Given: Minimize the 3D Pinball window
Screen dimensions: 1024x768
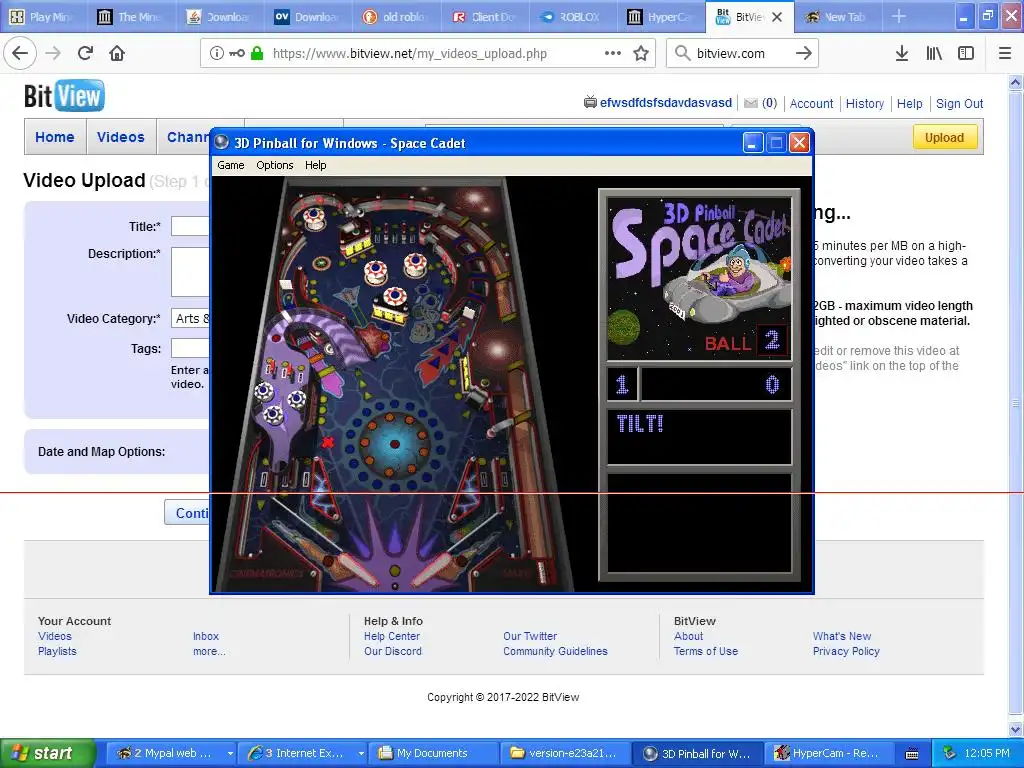Looking at the screenshot, I should click(753, 142).
